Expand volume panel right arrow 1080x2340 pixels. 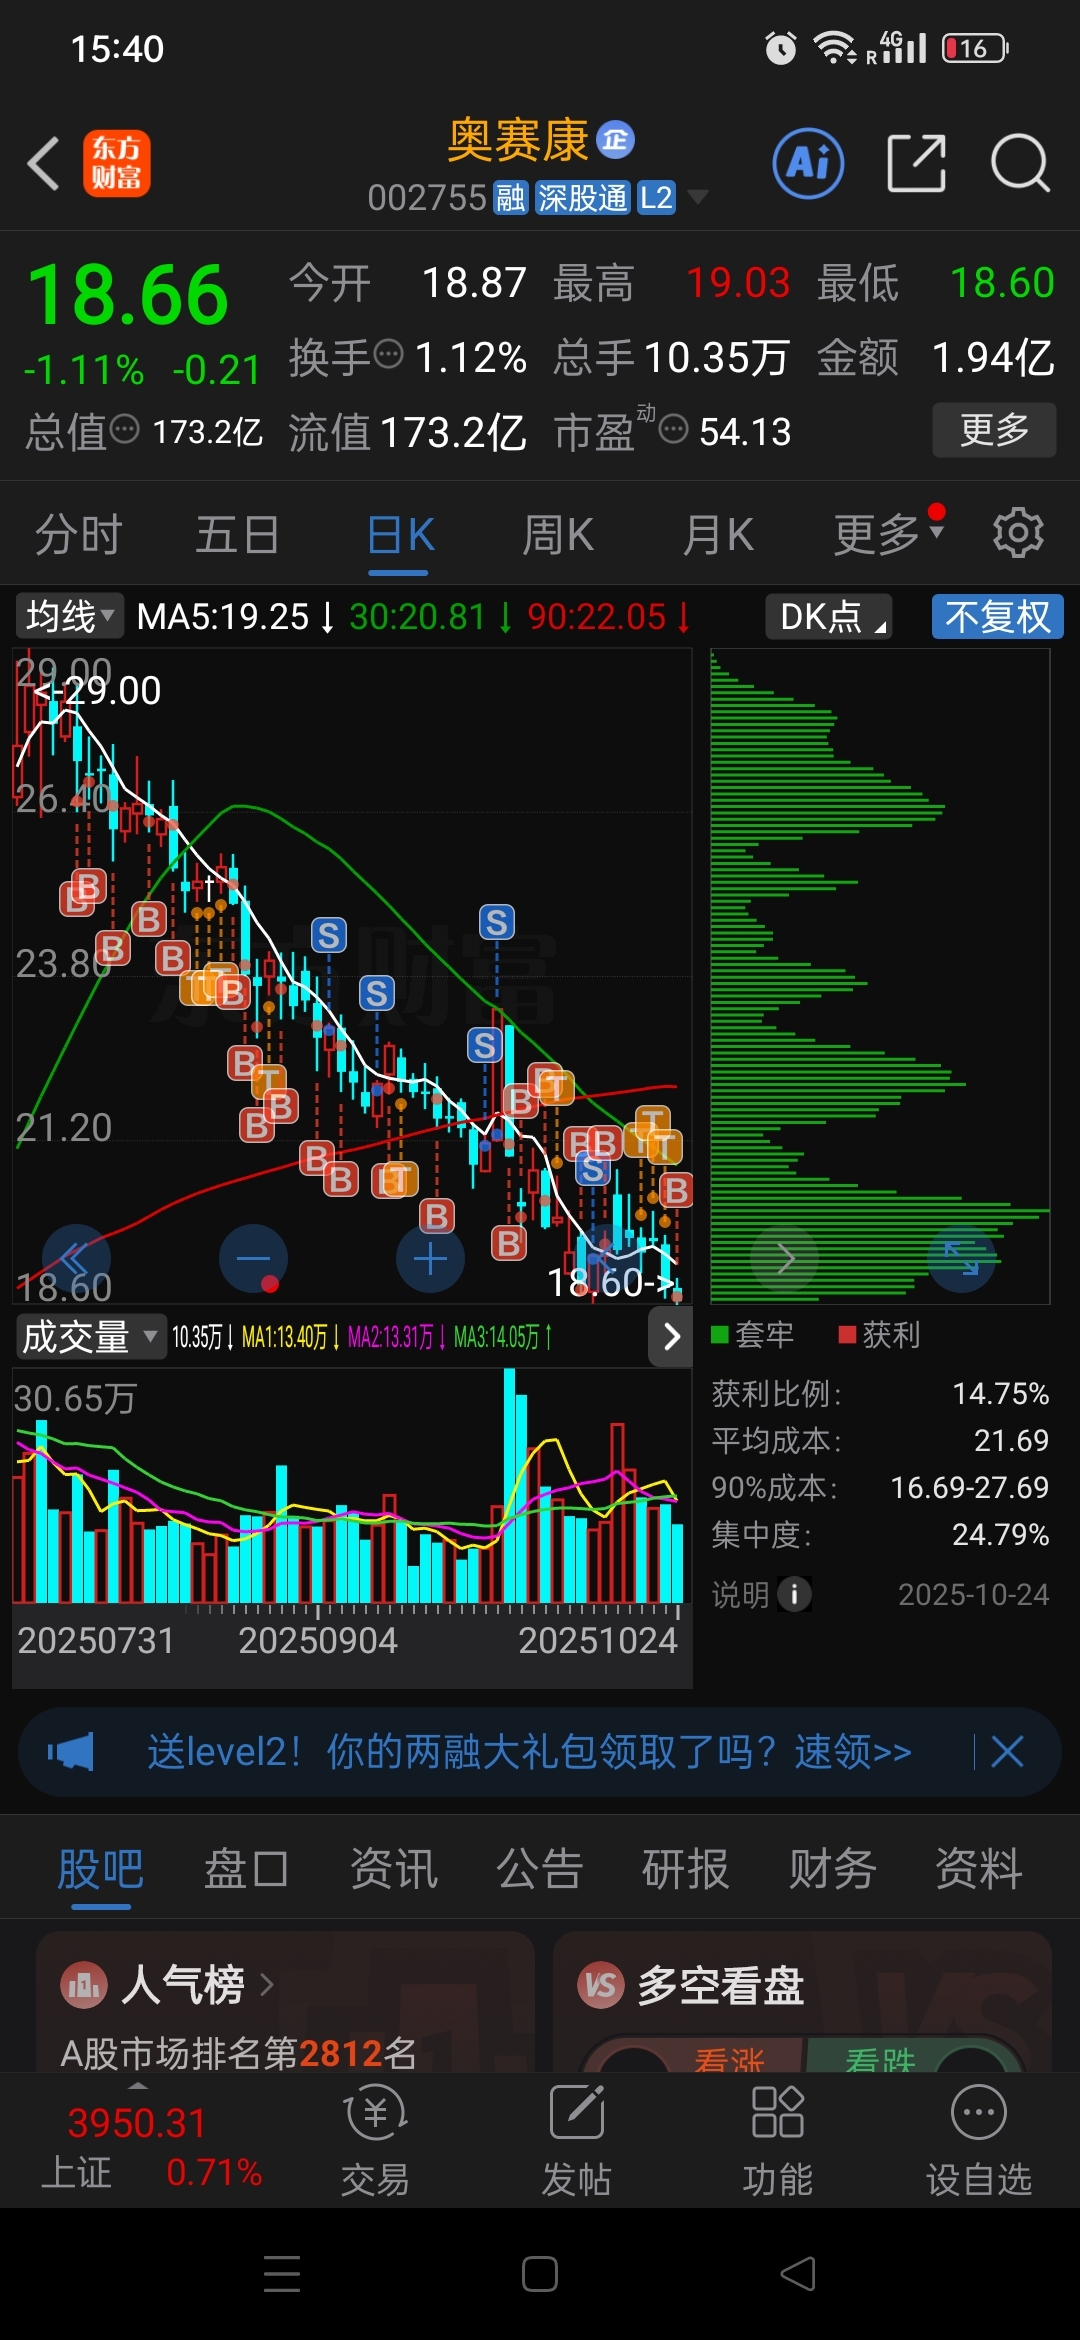coord(671,1337)
